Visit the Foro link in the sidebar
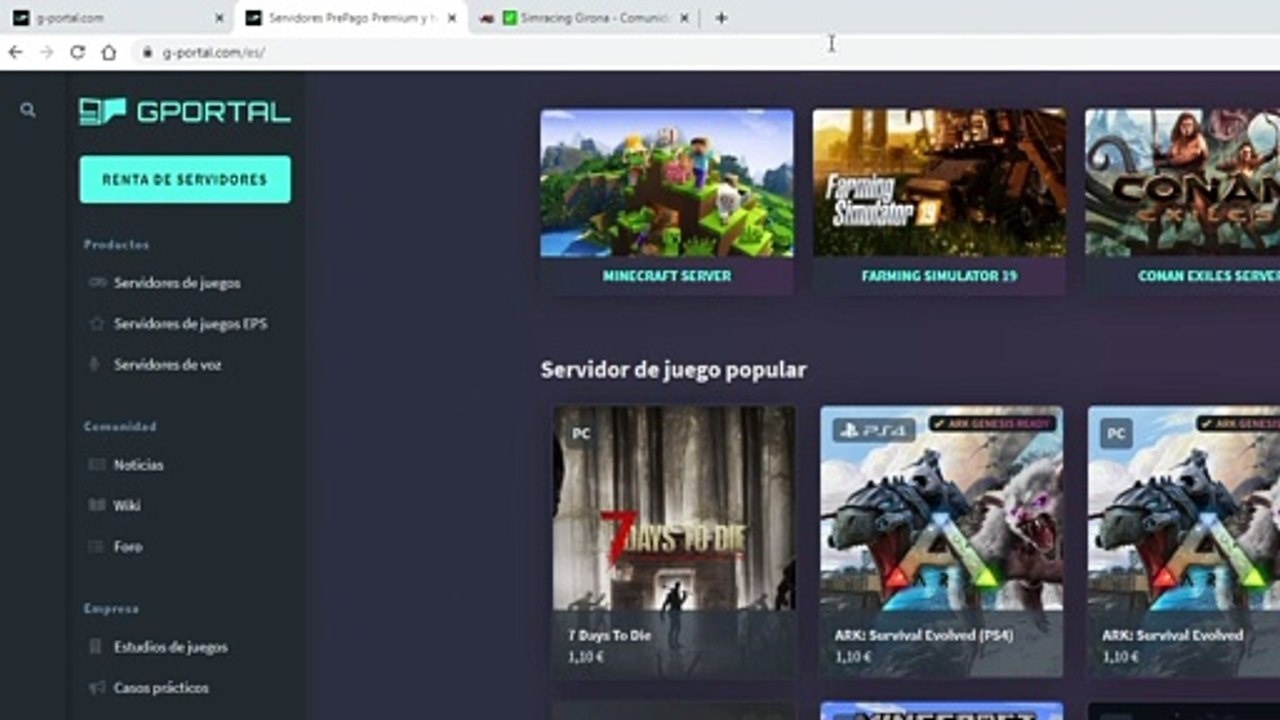 pos(128,547)
